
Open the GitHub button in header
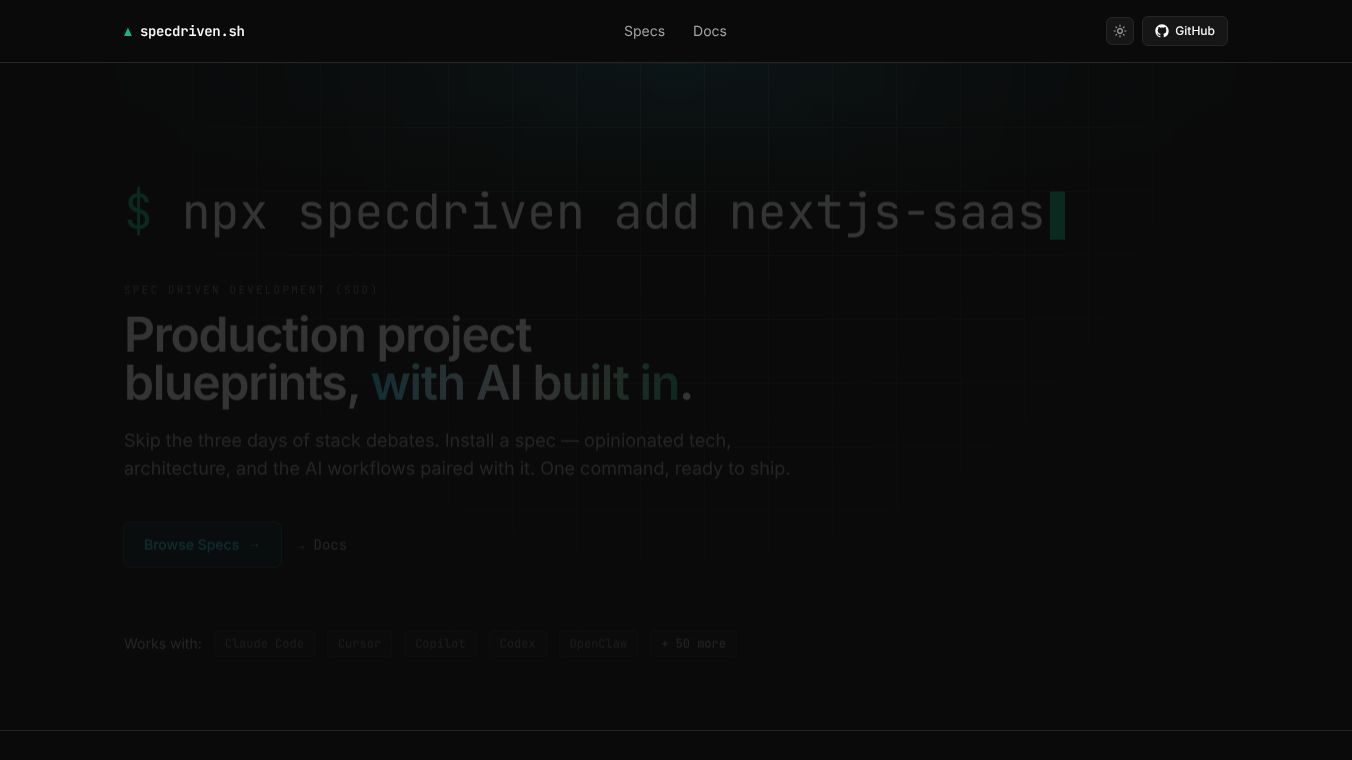click(x=1185, y=31)
